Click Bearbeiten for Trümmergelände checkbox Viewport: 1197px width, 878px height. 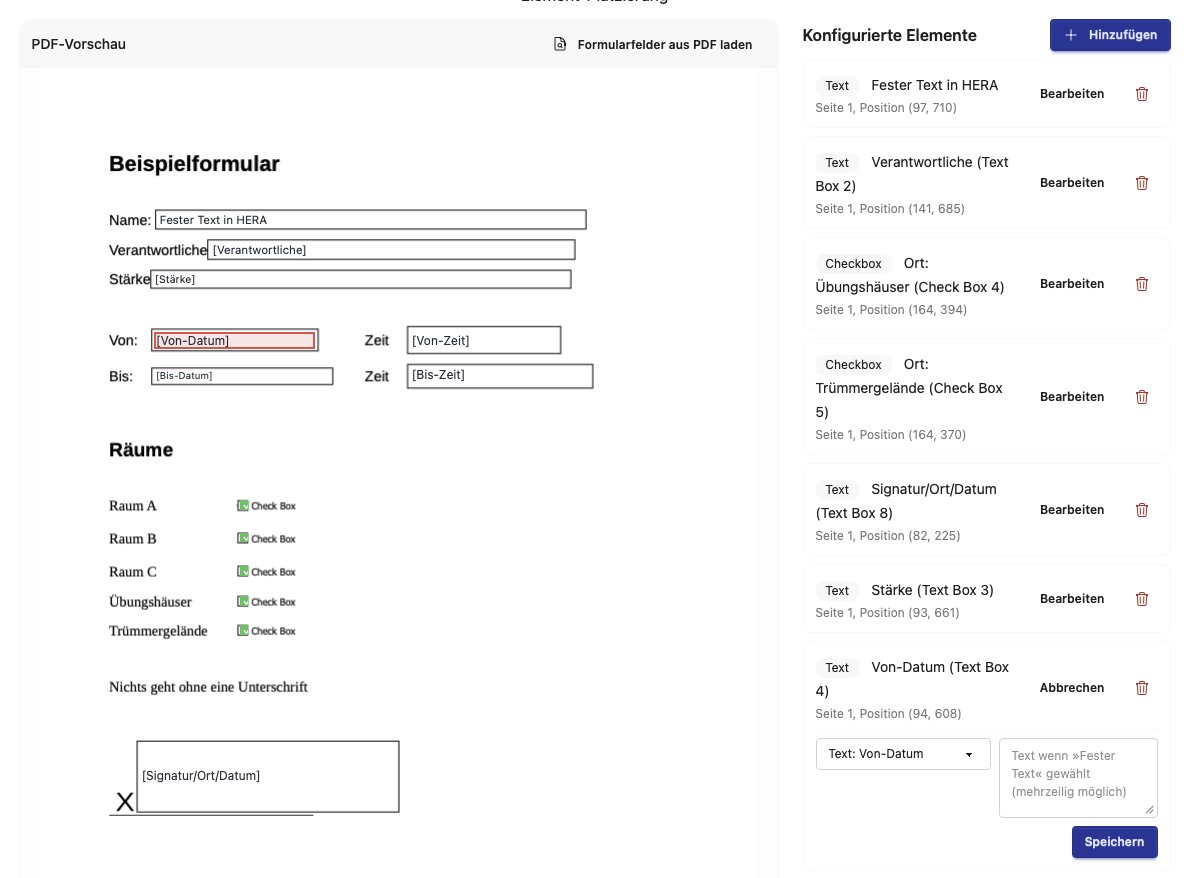(1072, 397)
